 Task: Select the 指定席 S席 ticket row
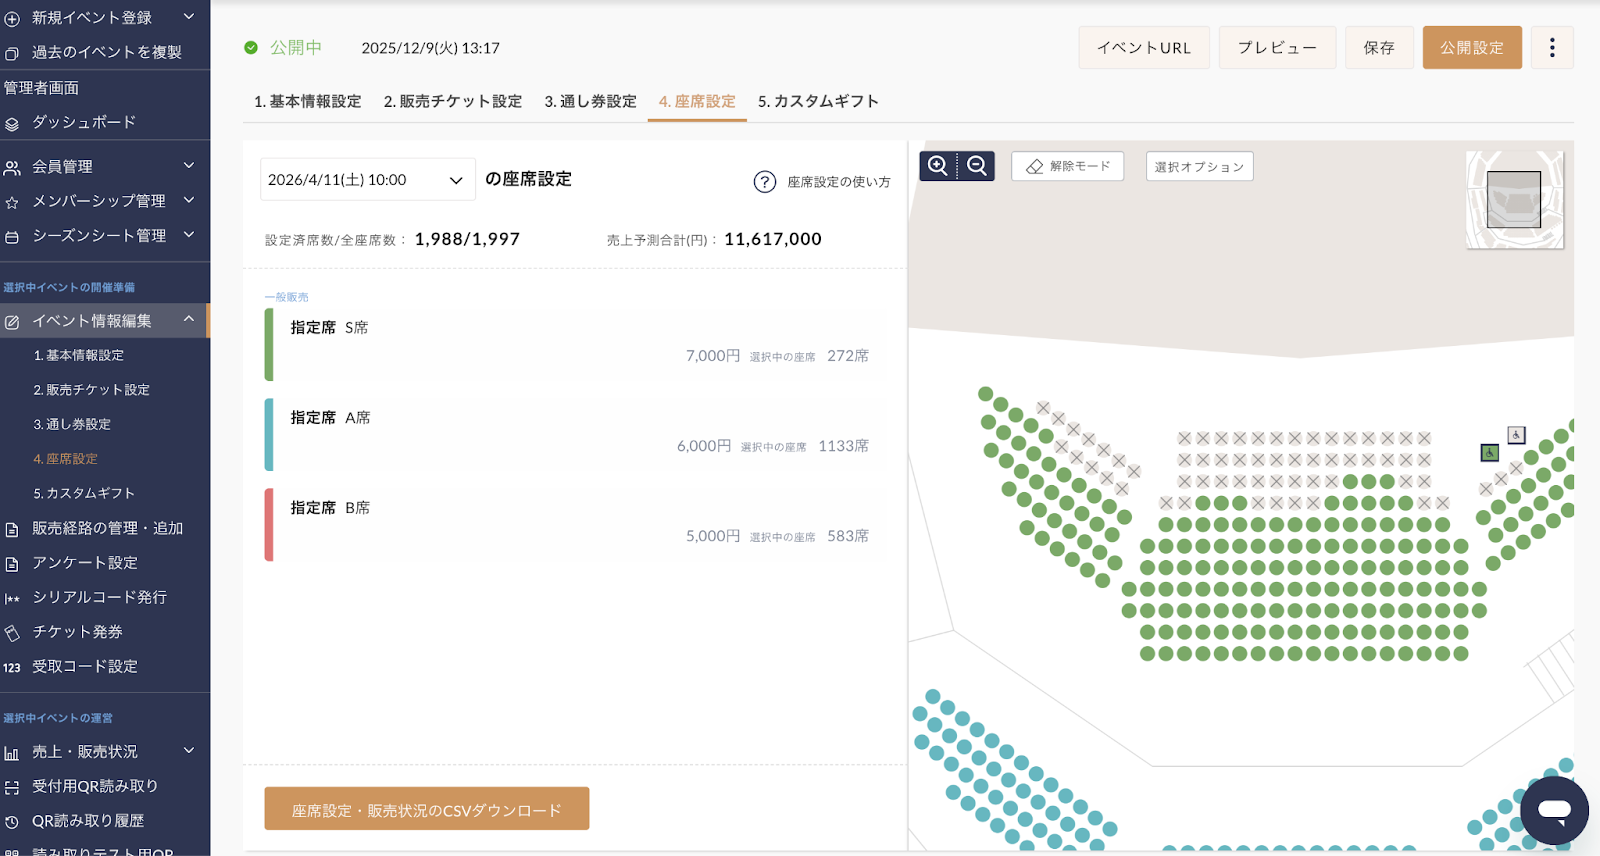point(575,343)
